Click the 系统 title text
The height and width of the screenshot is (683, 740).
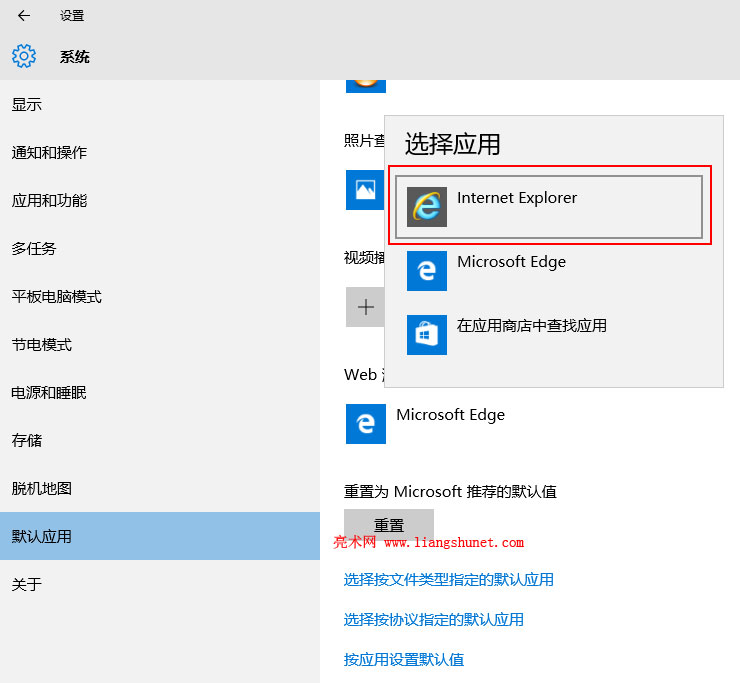click(x=75, y=57)
